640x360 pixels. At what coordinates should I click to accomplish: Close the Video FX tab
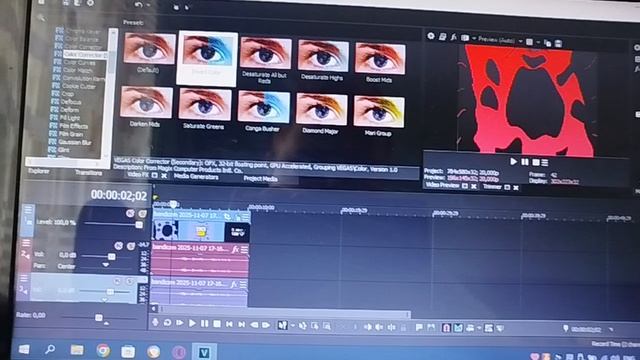click(x=164, y=176)
